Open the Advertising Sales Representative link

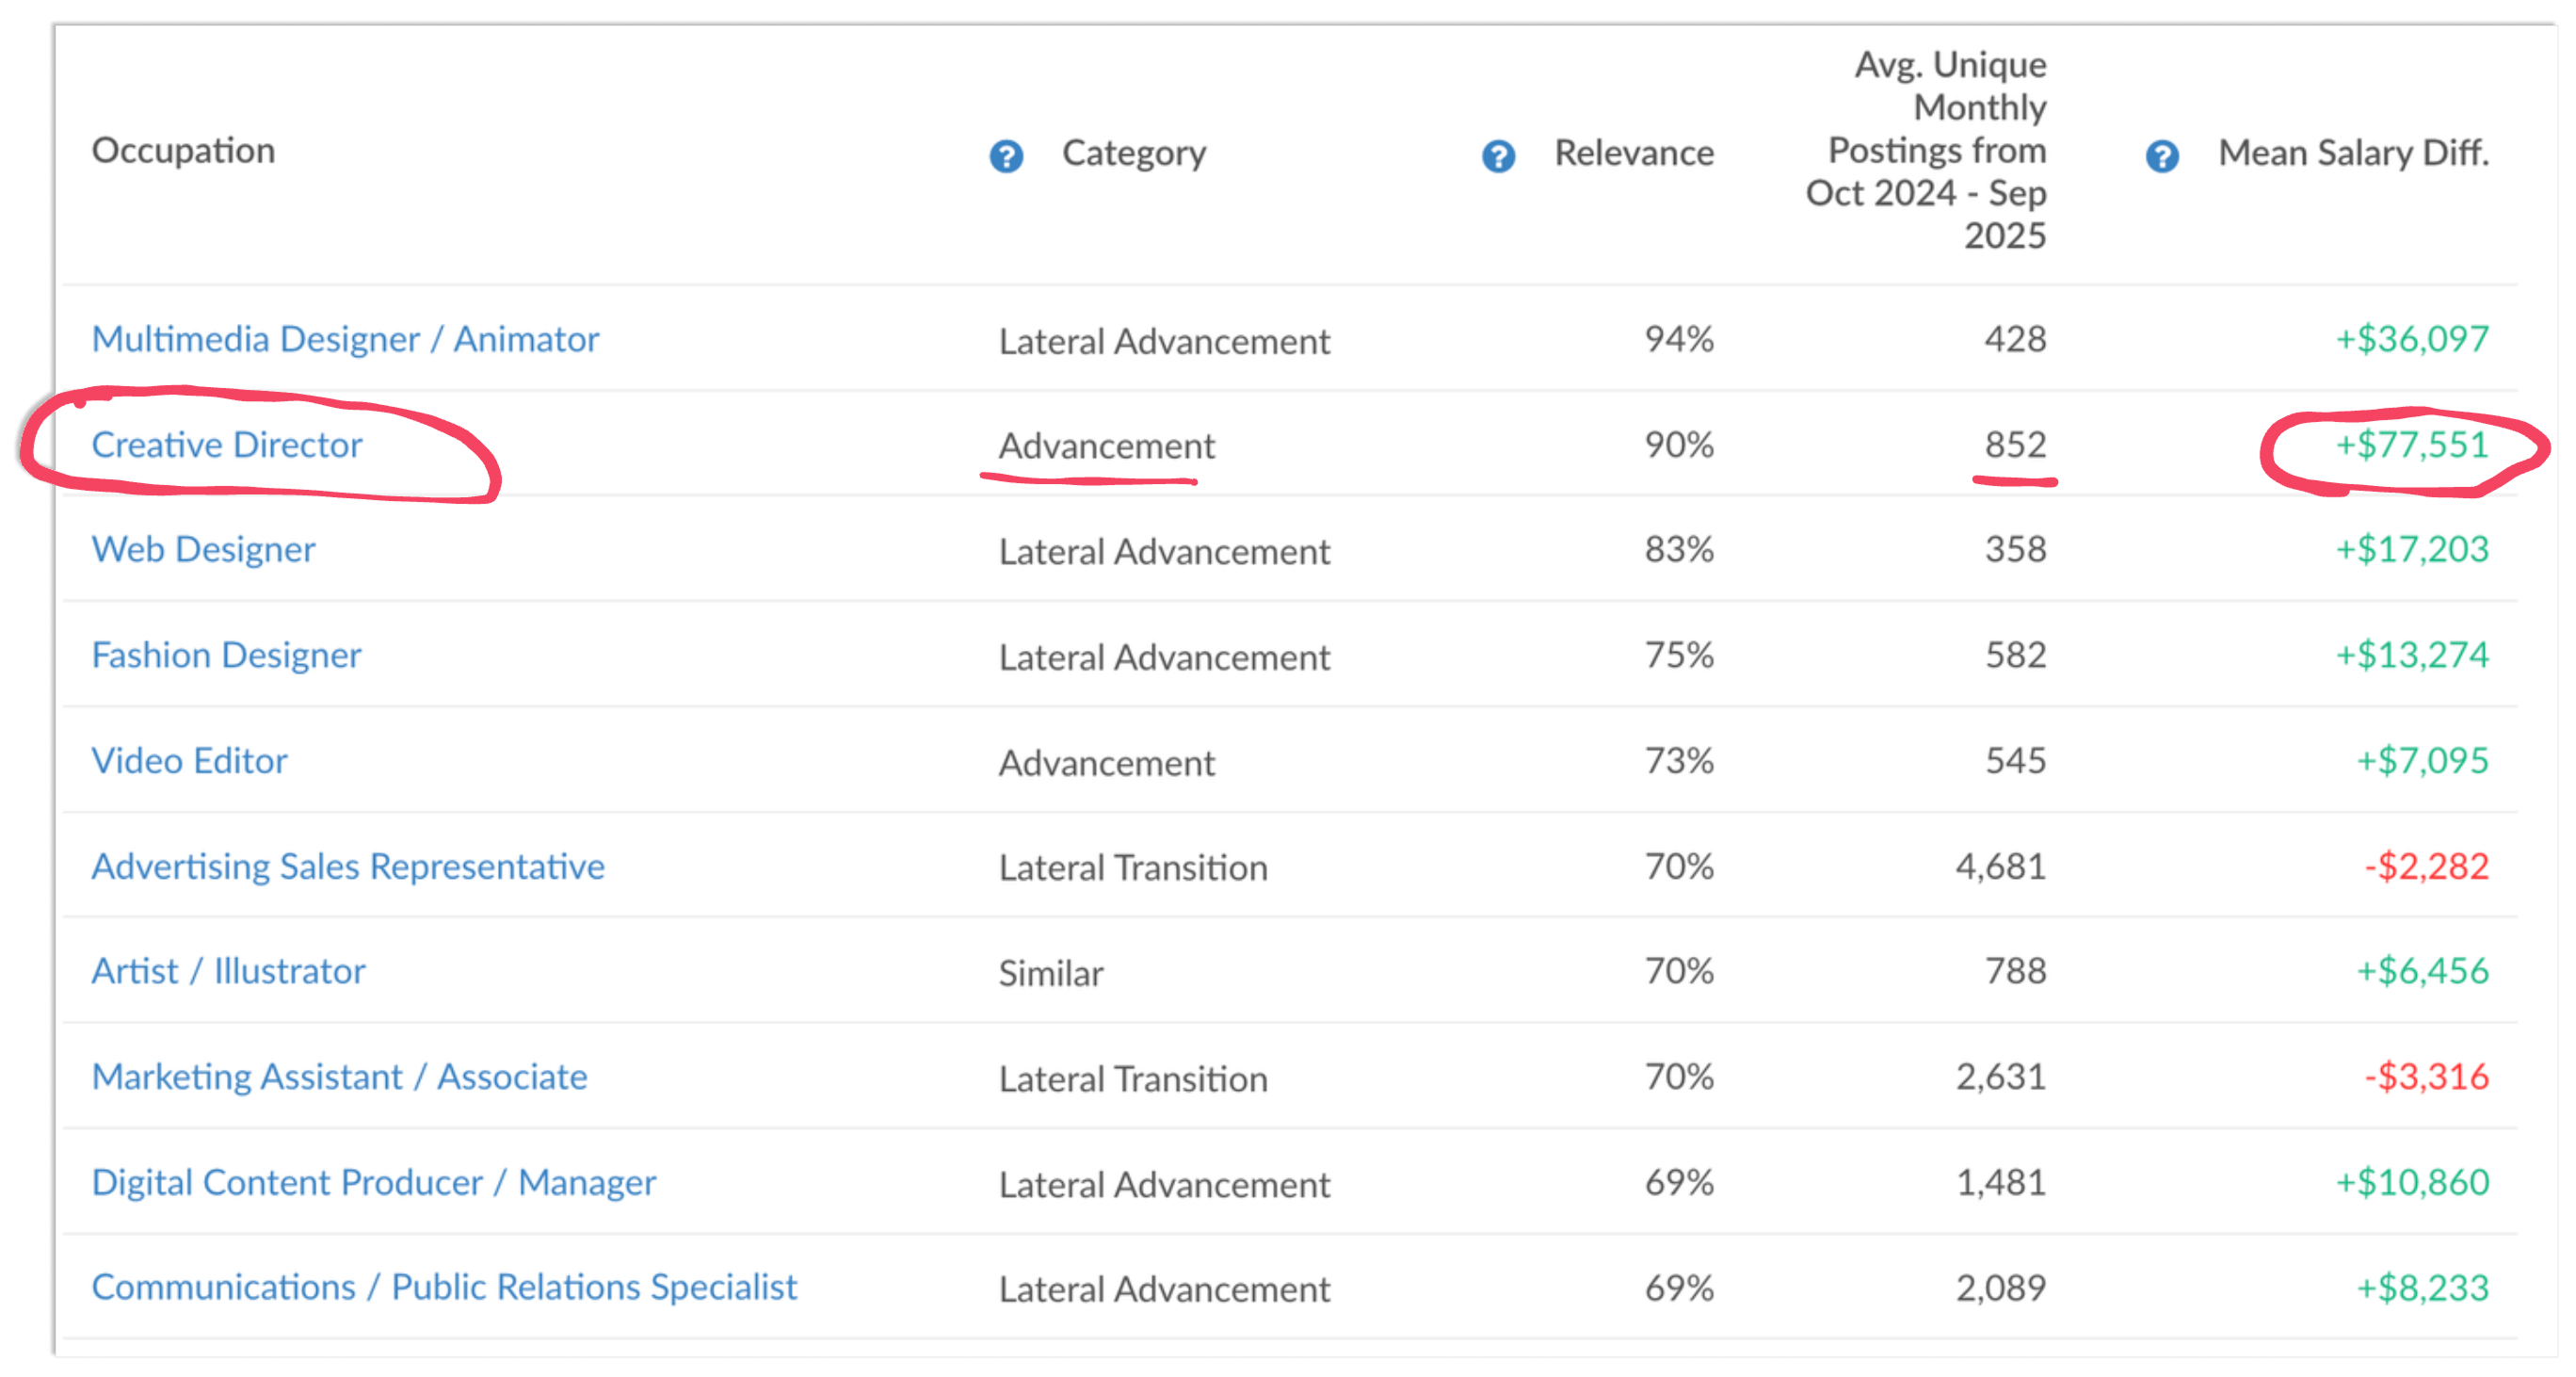click(x=348, y=866)
